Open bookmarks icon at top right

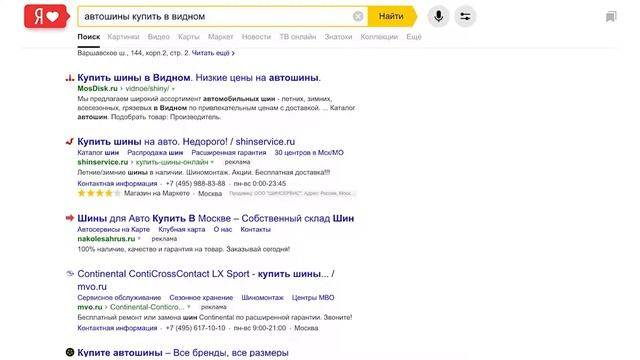coord(611,17)
